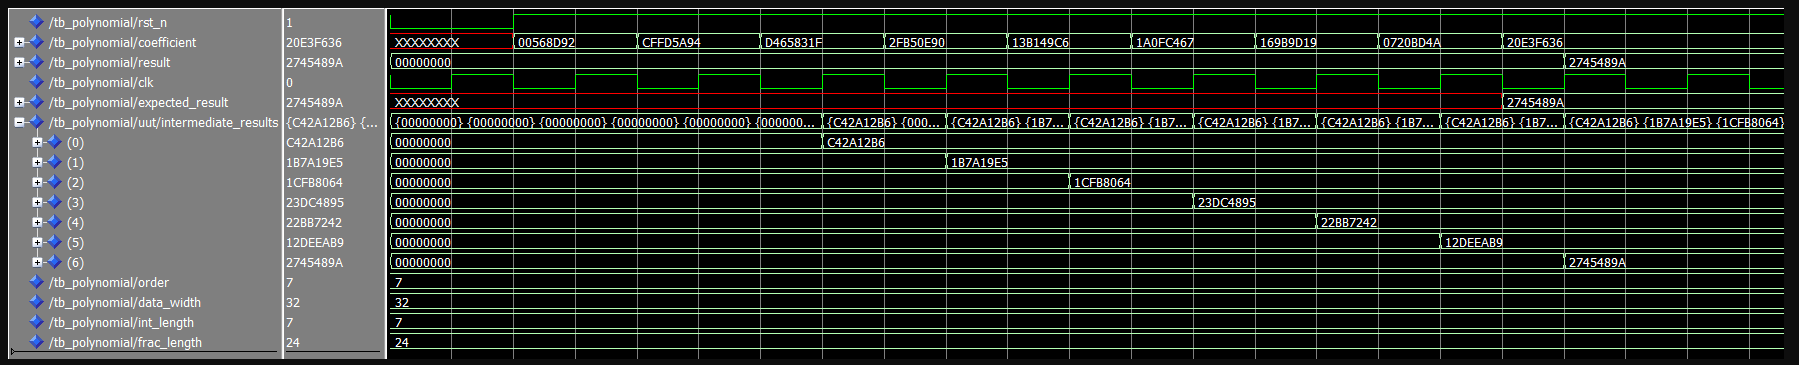Select the int_length diamond icon

coord(37,322)
